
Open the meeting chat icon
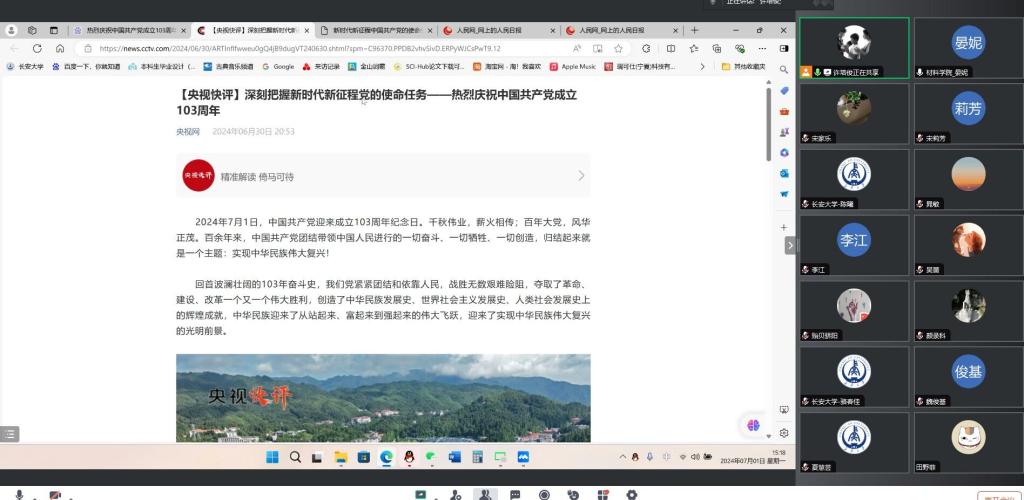coord(515,494)
